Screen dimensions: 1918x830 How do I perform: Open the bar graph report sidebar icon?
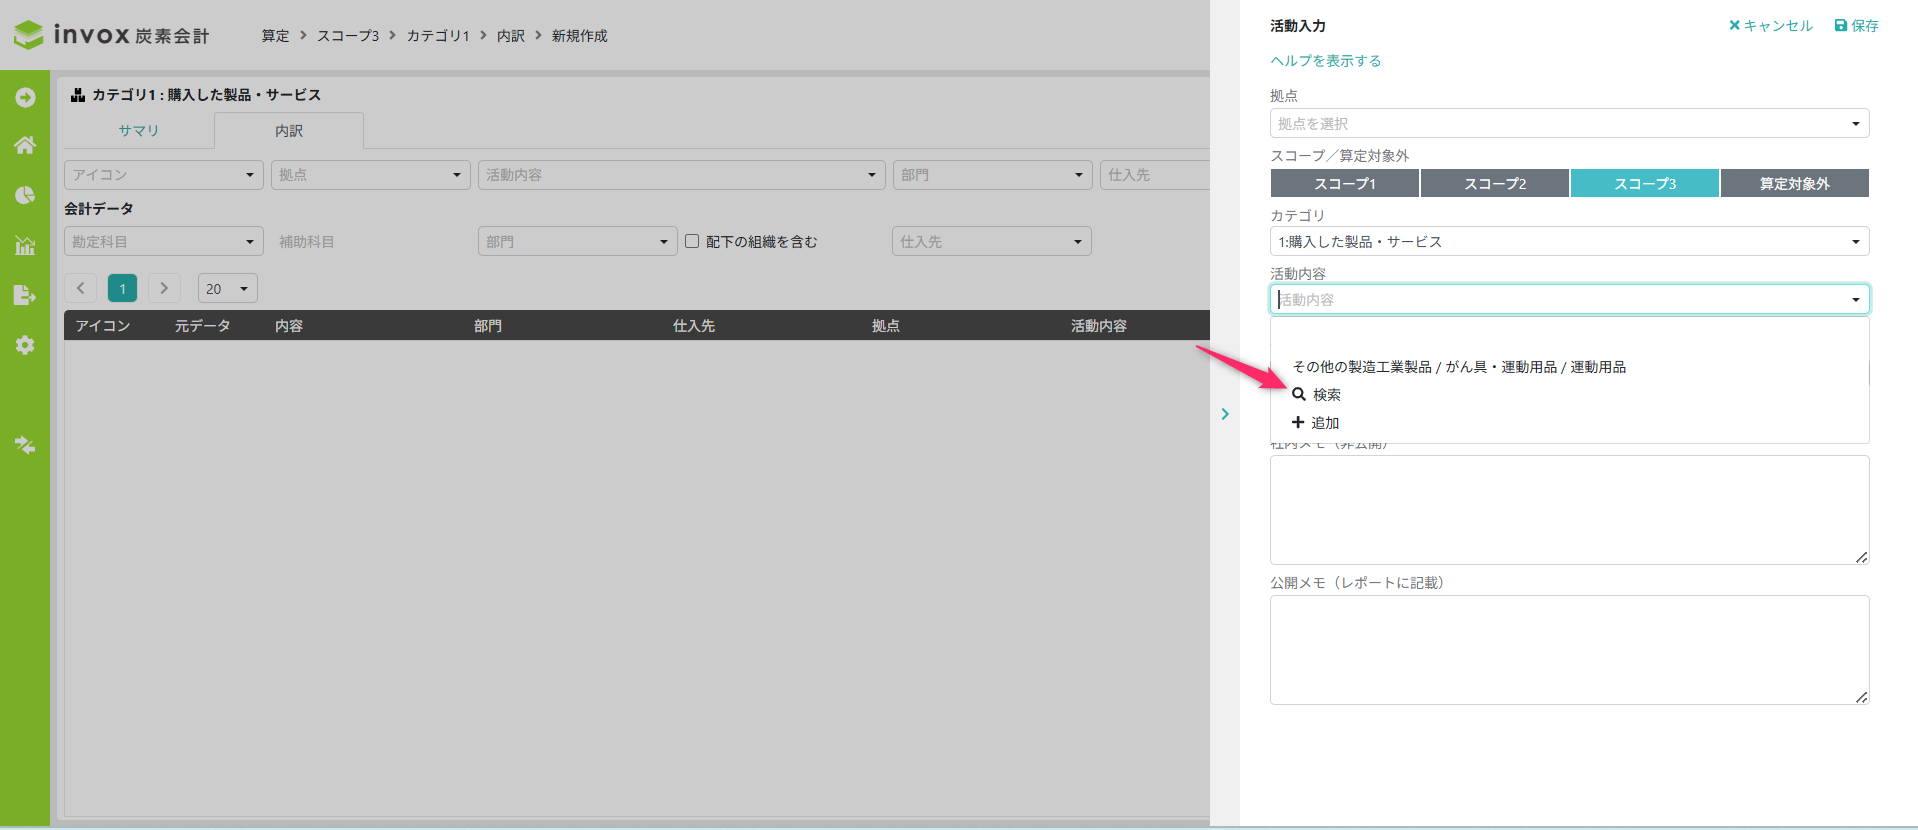25,245
